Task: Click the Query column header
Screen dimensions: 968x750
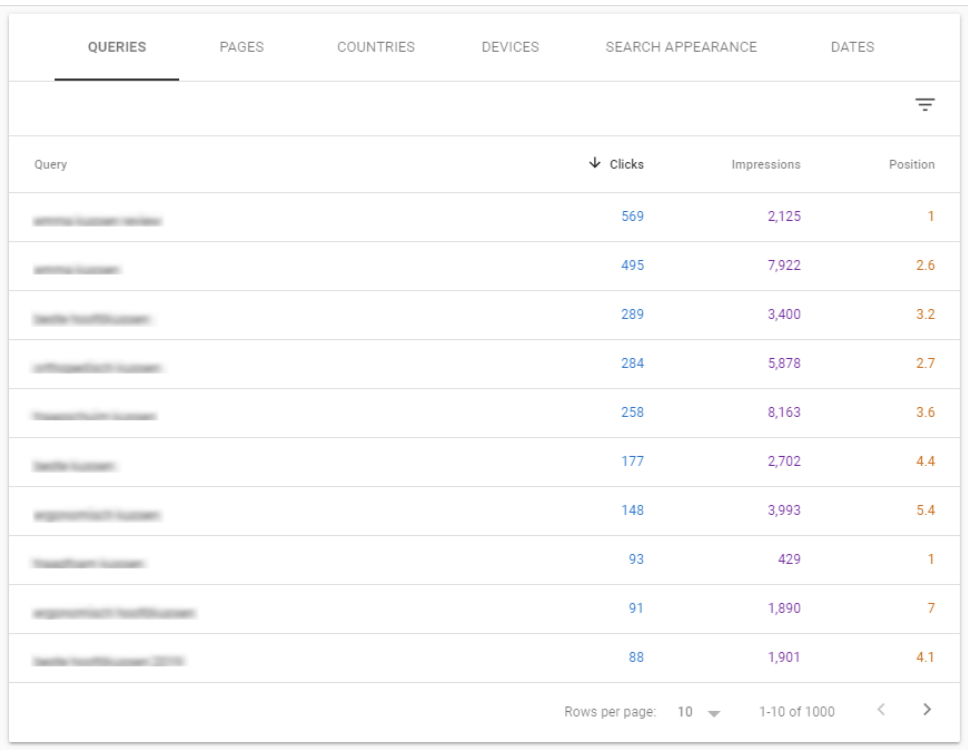Action: point(51,165)
